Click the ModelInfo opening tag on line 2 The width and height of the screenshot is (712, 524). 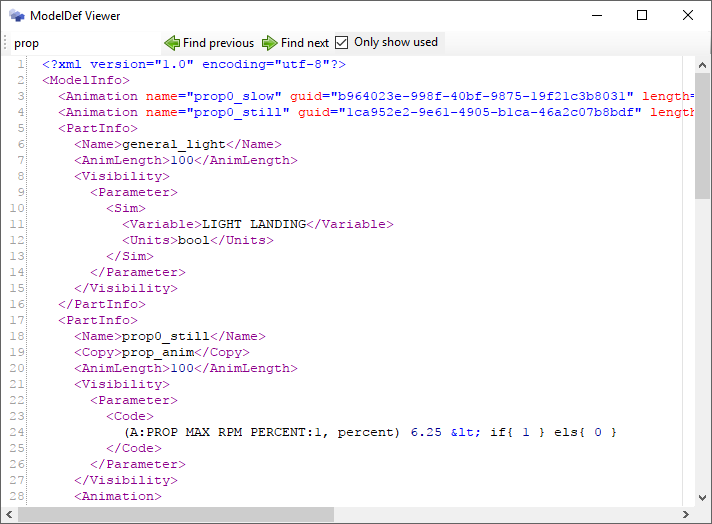click(x=86, y=80)
